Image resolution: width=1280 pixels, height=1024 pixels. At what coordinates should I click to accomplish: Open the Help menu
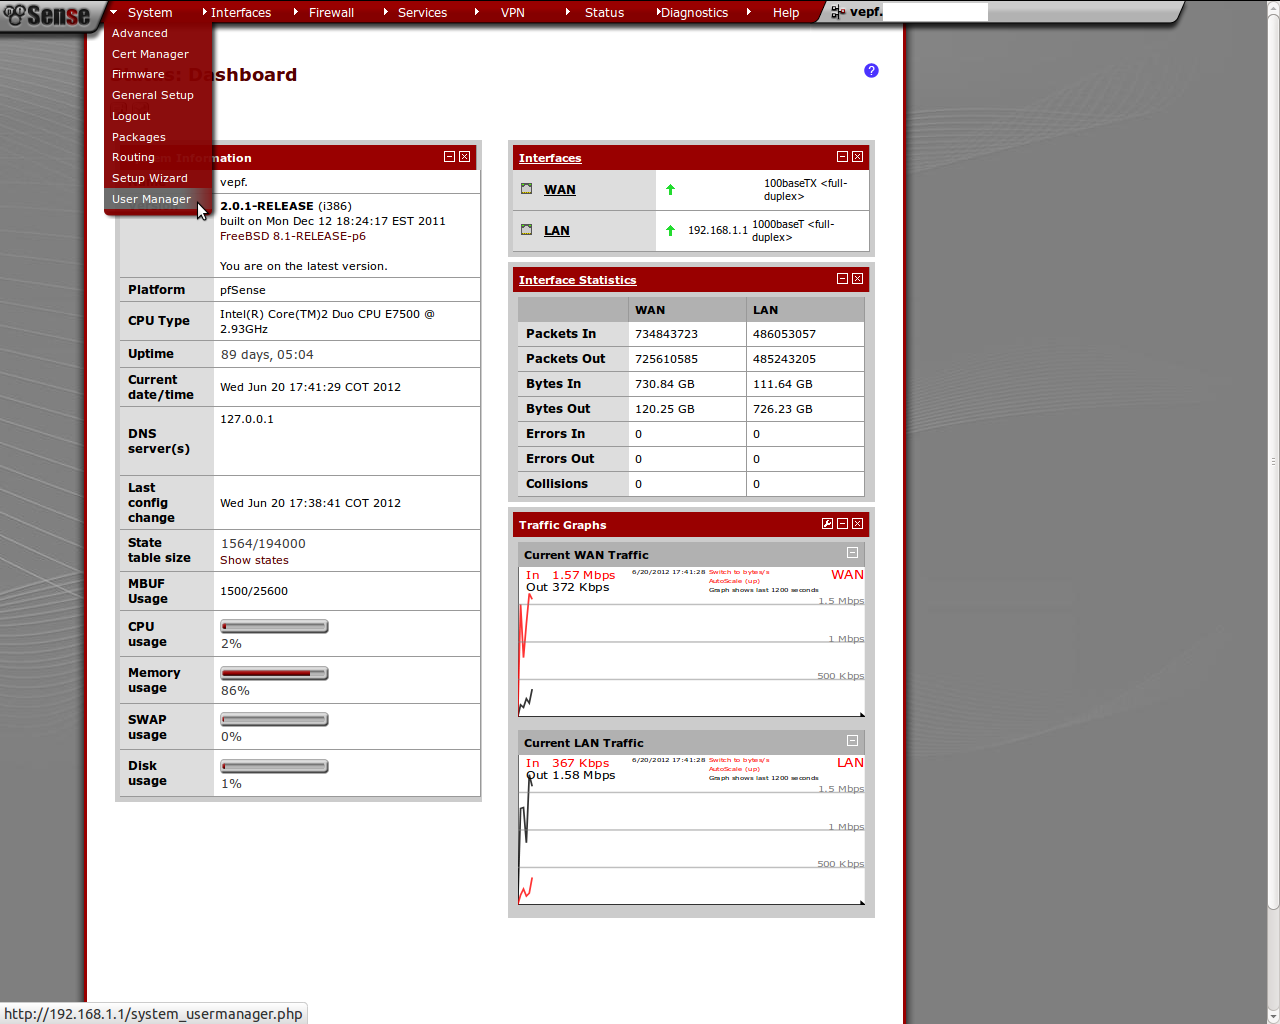(x=786, y=13)
